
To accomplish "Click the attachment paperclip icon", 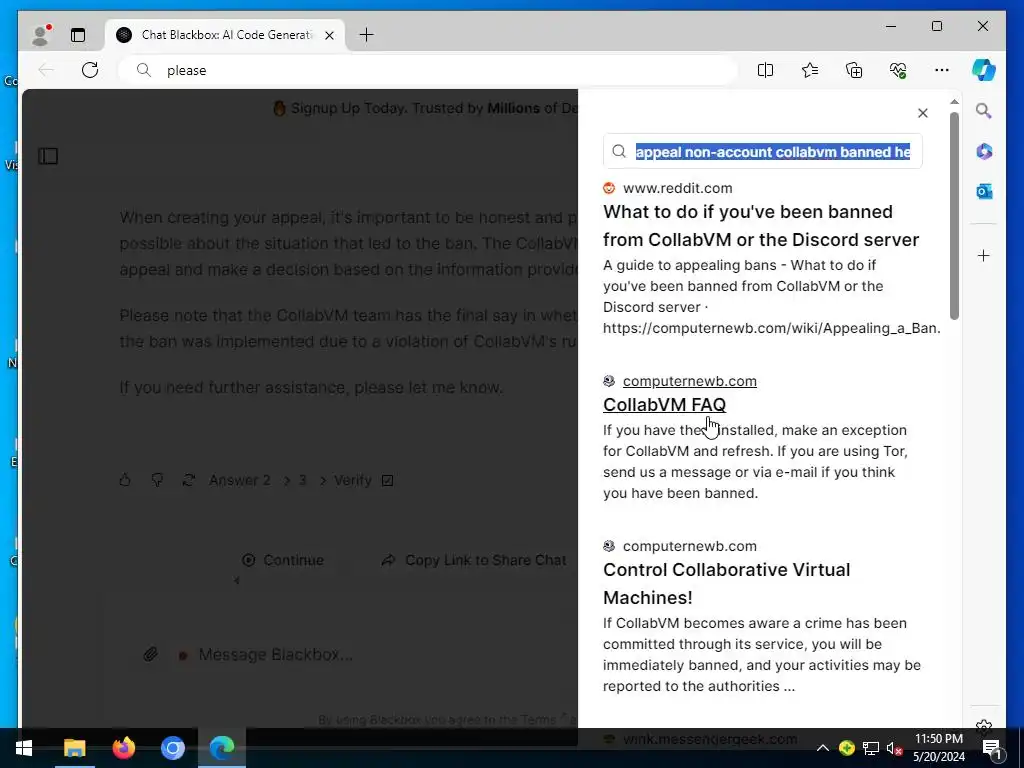I will point(151,654).
